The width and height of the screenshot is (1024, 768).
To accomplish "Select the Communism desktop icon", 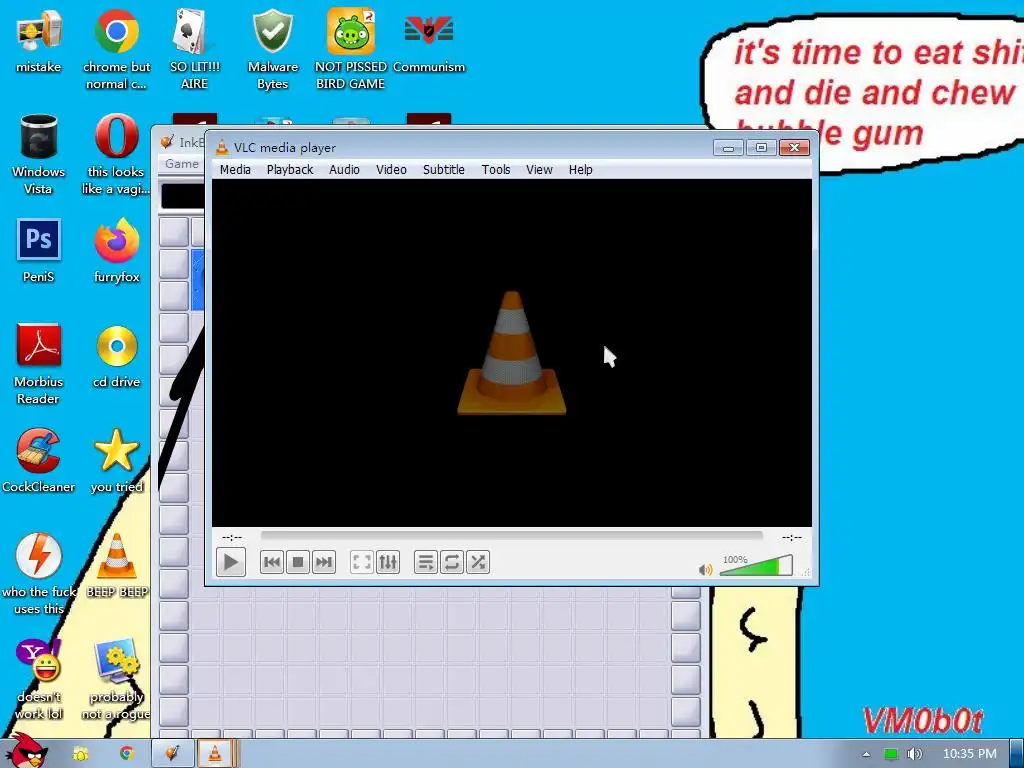I will click(428, 42).
